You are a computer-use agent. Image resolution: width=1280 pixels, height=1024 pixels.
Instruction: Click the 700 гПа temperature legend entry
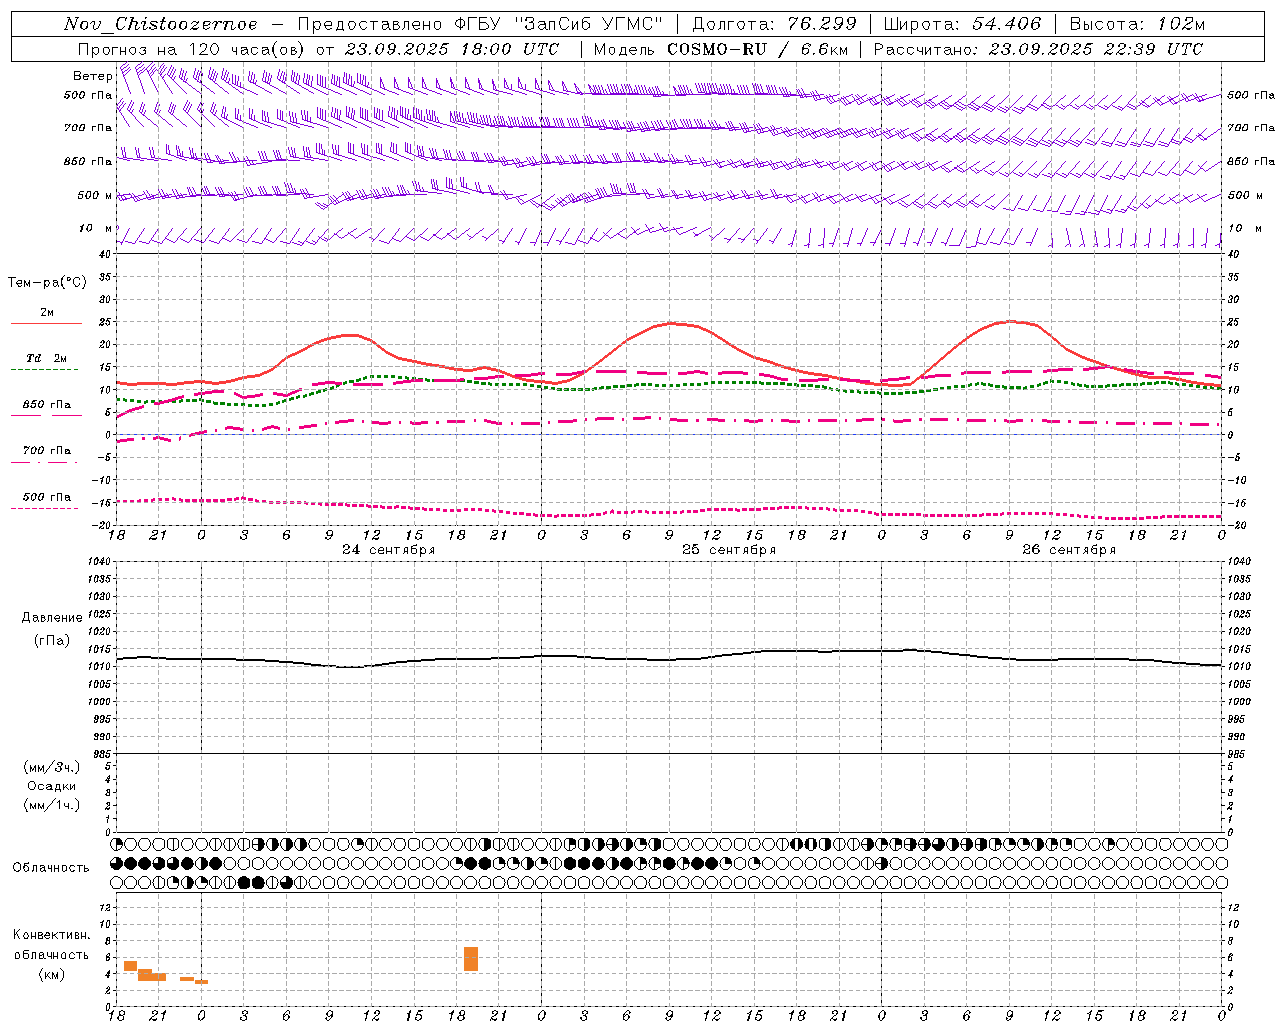coord(46,450)
